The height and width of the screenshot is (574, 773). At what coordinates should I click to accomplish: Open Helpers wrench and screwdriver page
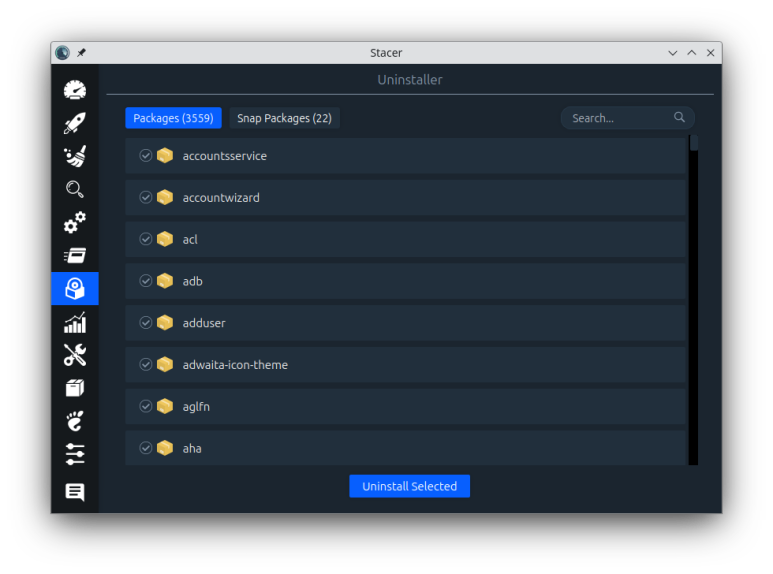pyautogui.click(x=75, y=355)
